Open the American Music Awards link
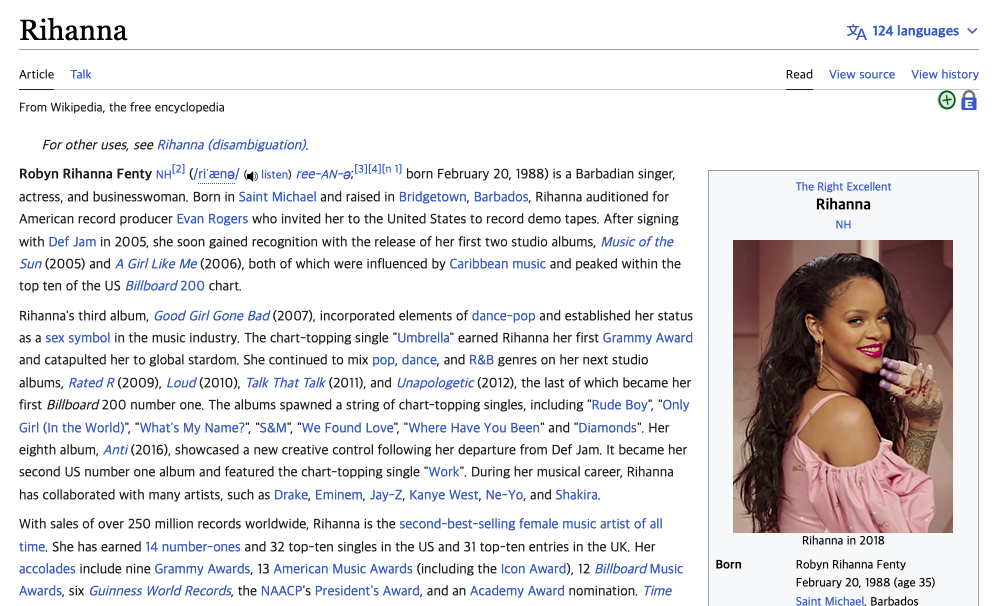This screenshot has width=996, height=606. pos(343,569)
